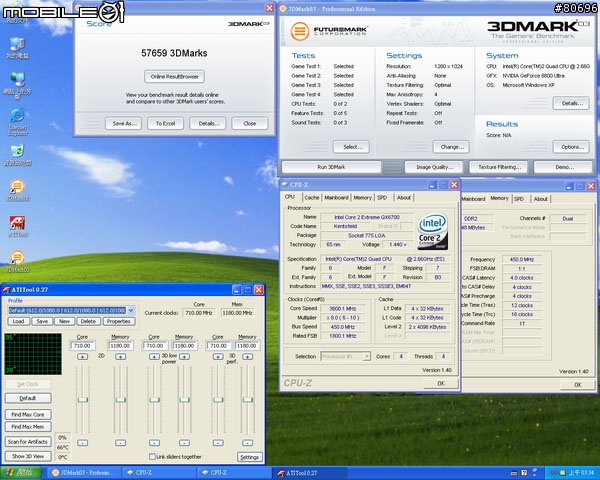Image resolution: width=600 pixels, height=480 pixels.
Task: Click the plus above the 2D Memory slider
Action: pyautogui.click(x=120, y=356)
